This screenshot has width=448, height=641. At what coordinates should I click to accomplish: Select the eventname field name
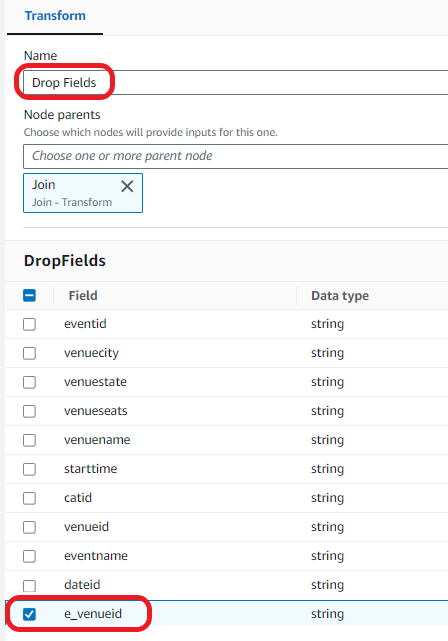pyautogui.click(x=96, y=556)
